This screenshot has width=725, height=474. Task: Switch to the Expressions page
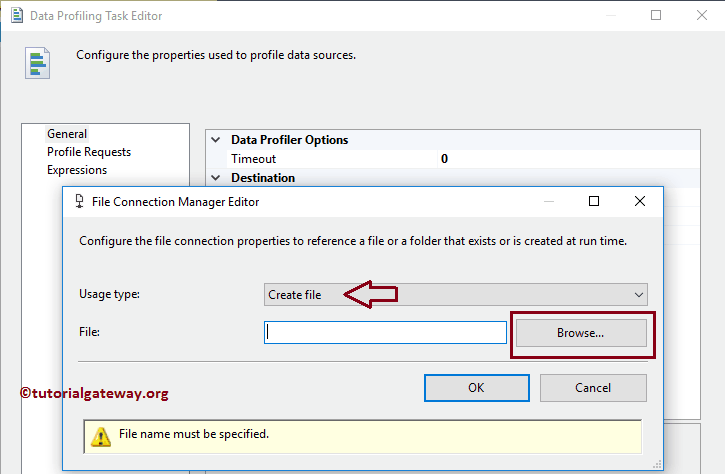click(77, 170)
